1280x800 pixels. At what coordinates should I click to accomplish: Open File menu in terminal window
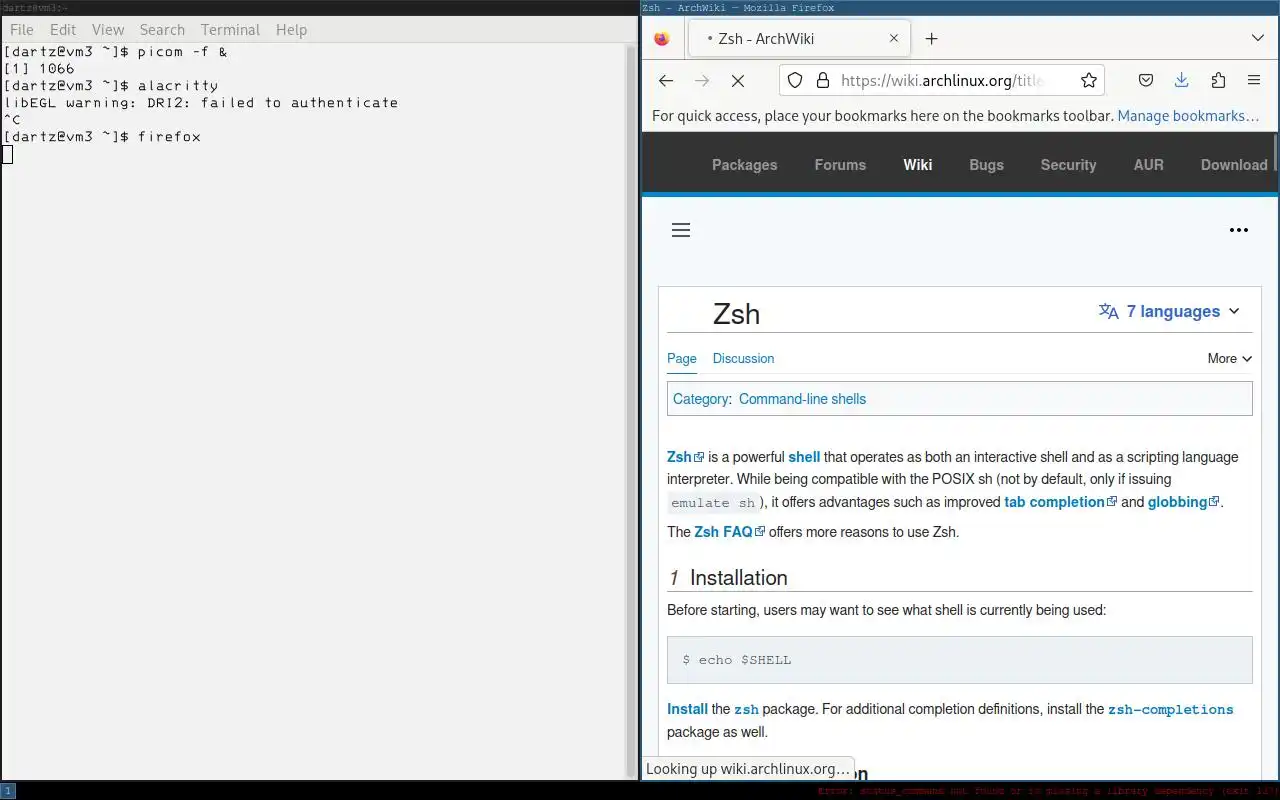pyautogui.click(x=21, y=30)
